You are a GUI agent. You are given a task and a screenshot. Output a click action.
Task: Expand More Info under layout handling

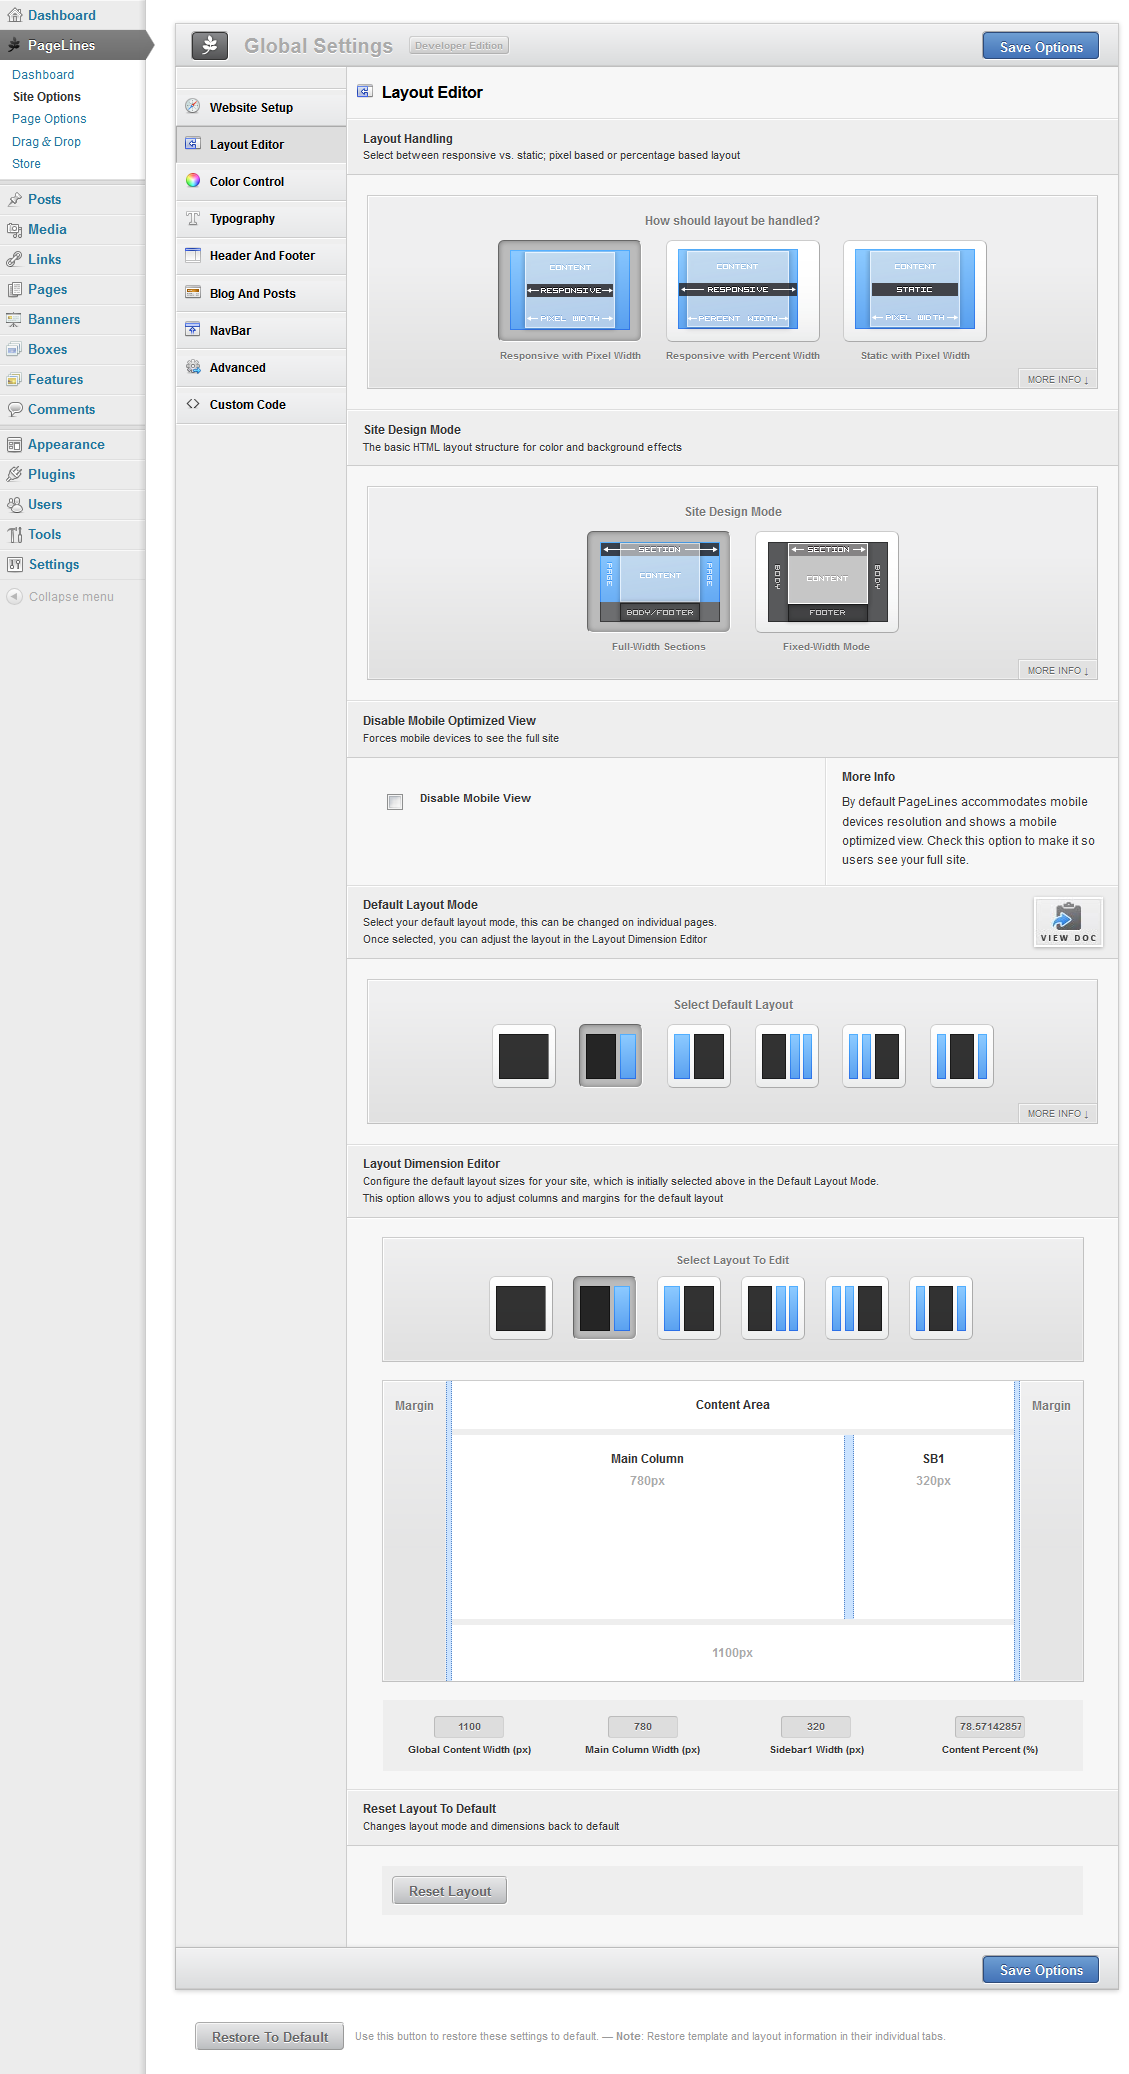click(x=1057, y=380)
